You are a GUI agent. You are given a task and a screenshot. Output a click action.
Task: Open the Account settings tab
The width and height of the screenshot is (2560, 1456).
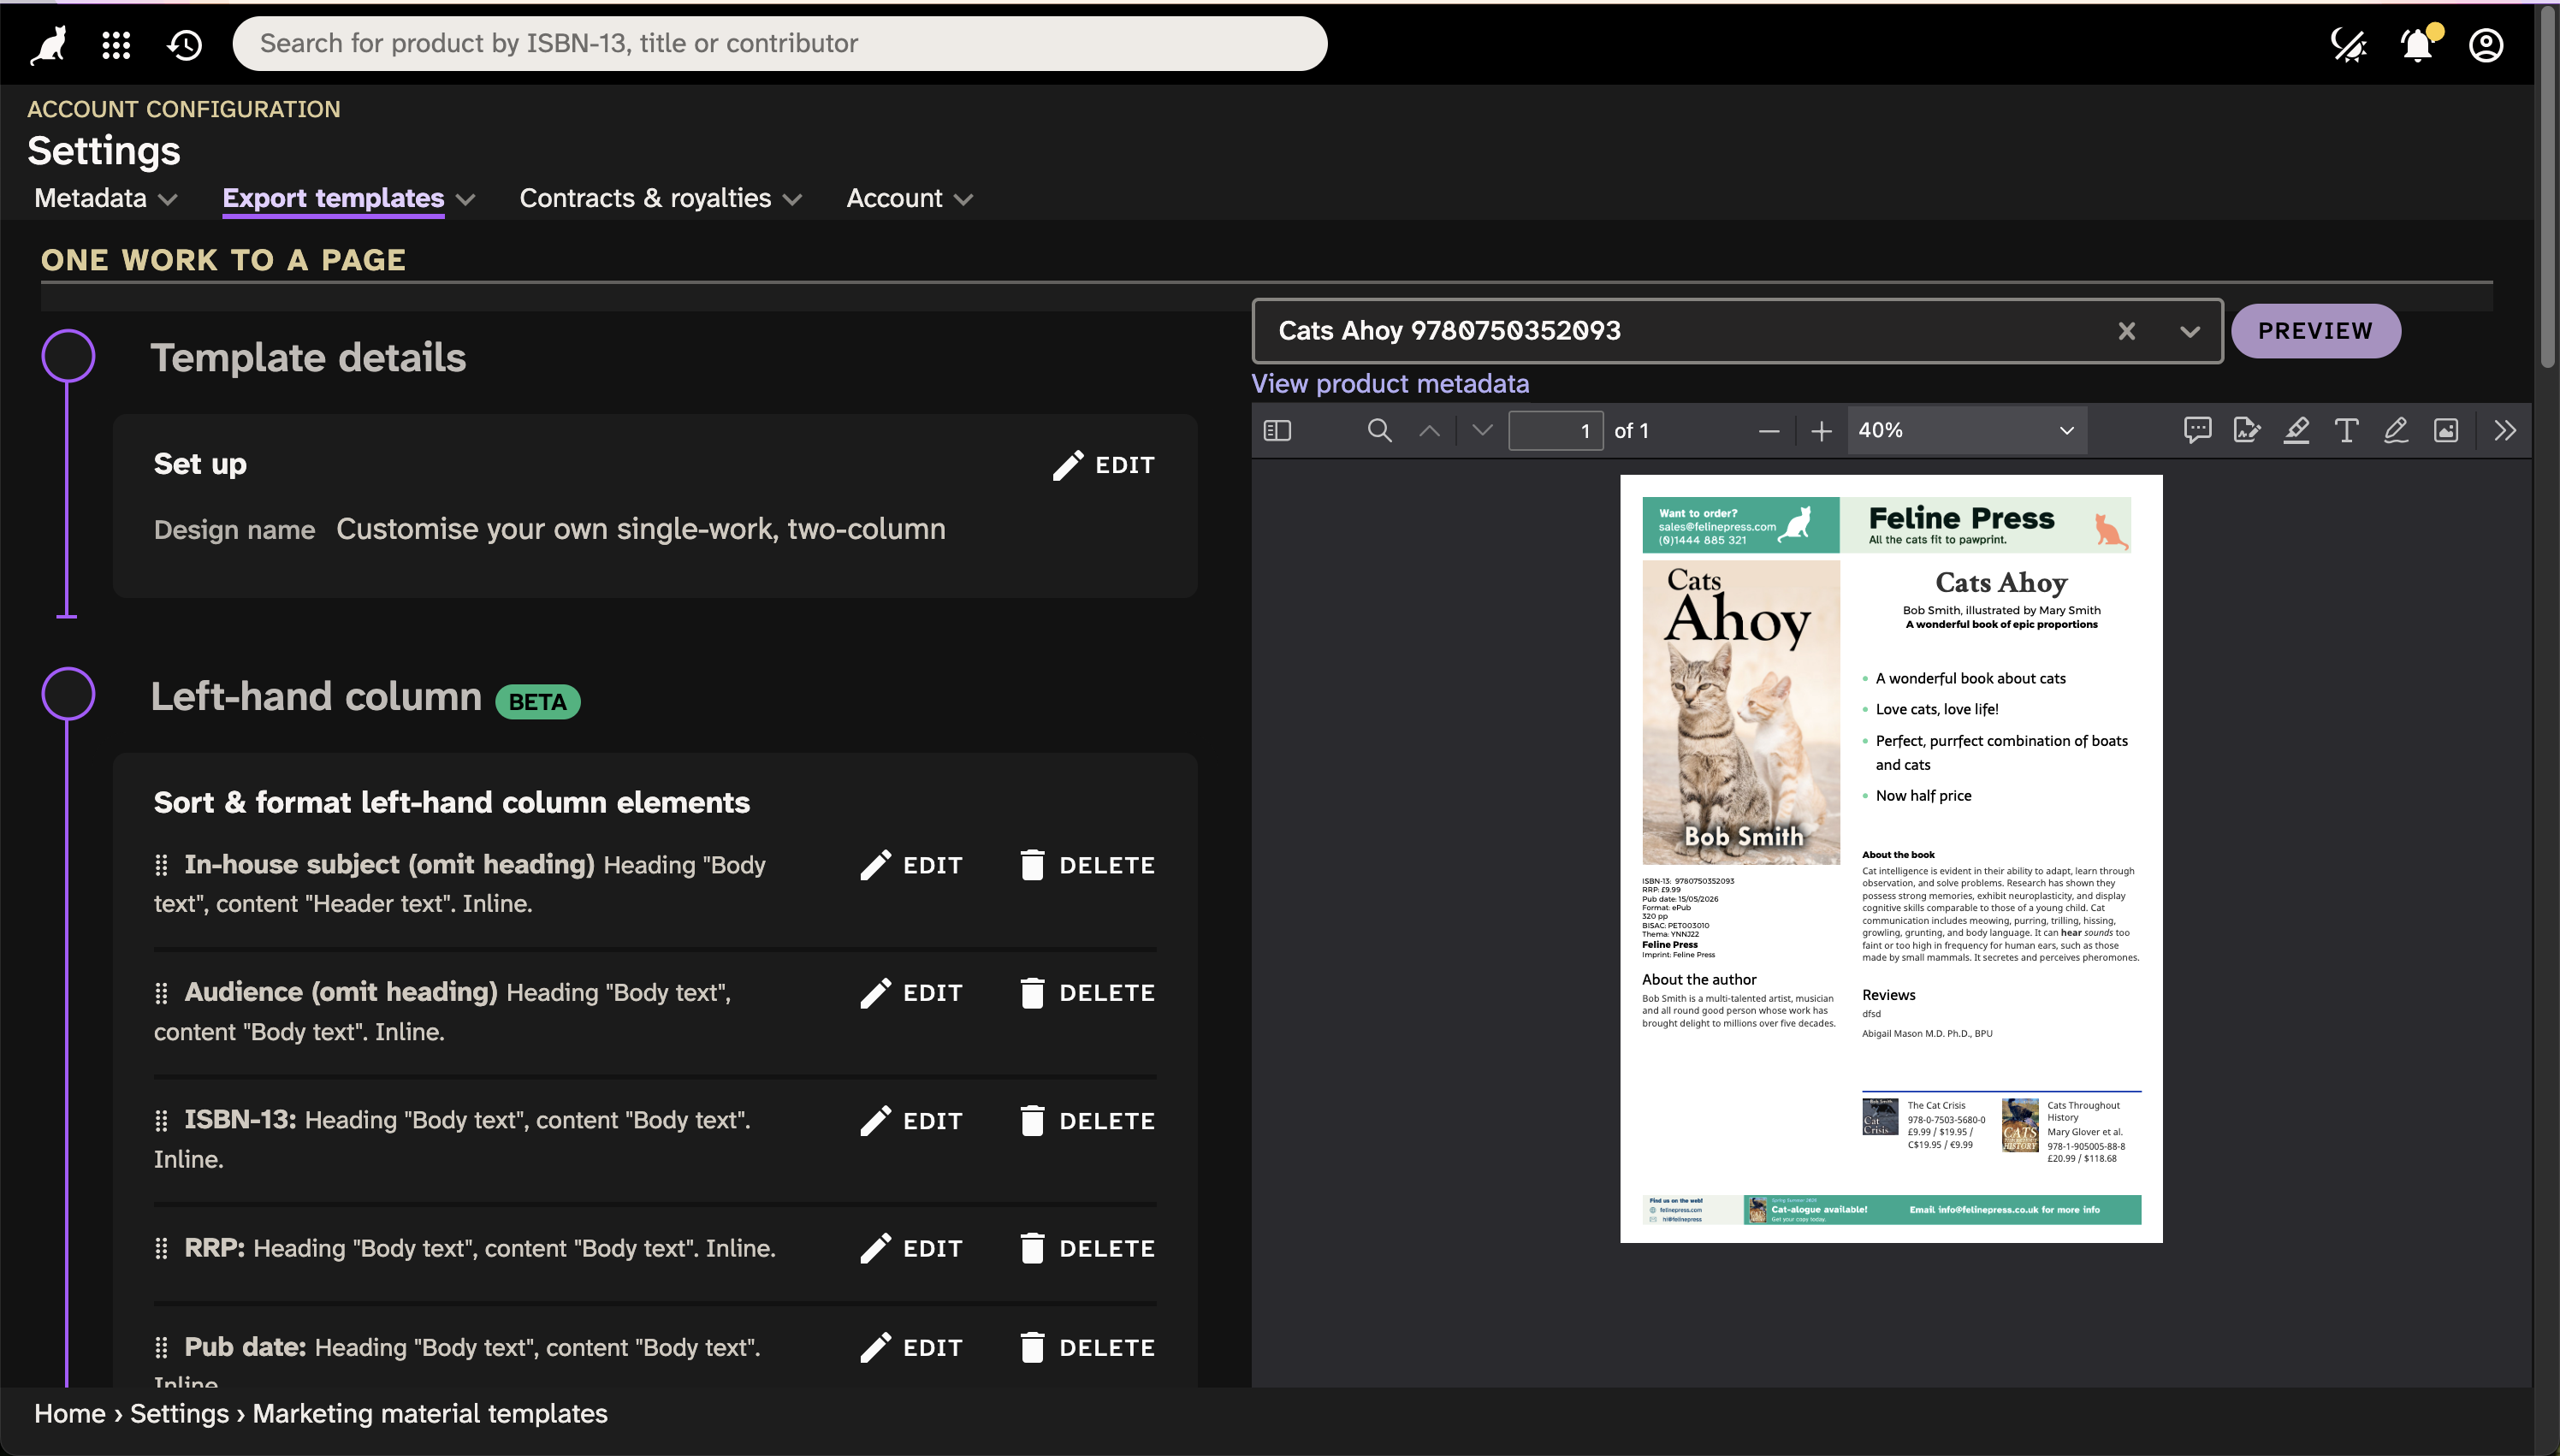(908, 198)
